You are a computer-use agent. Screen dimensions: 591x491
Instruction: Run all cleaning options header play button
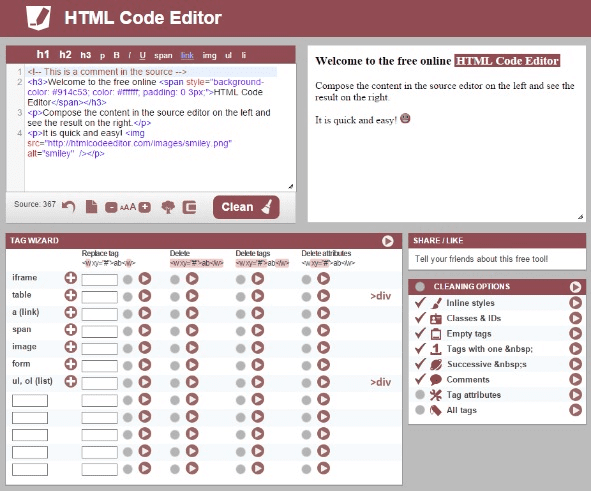pyautogui.click(x=575, y=287)
